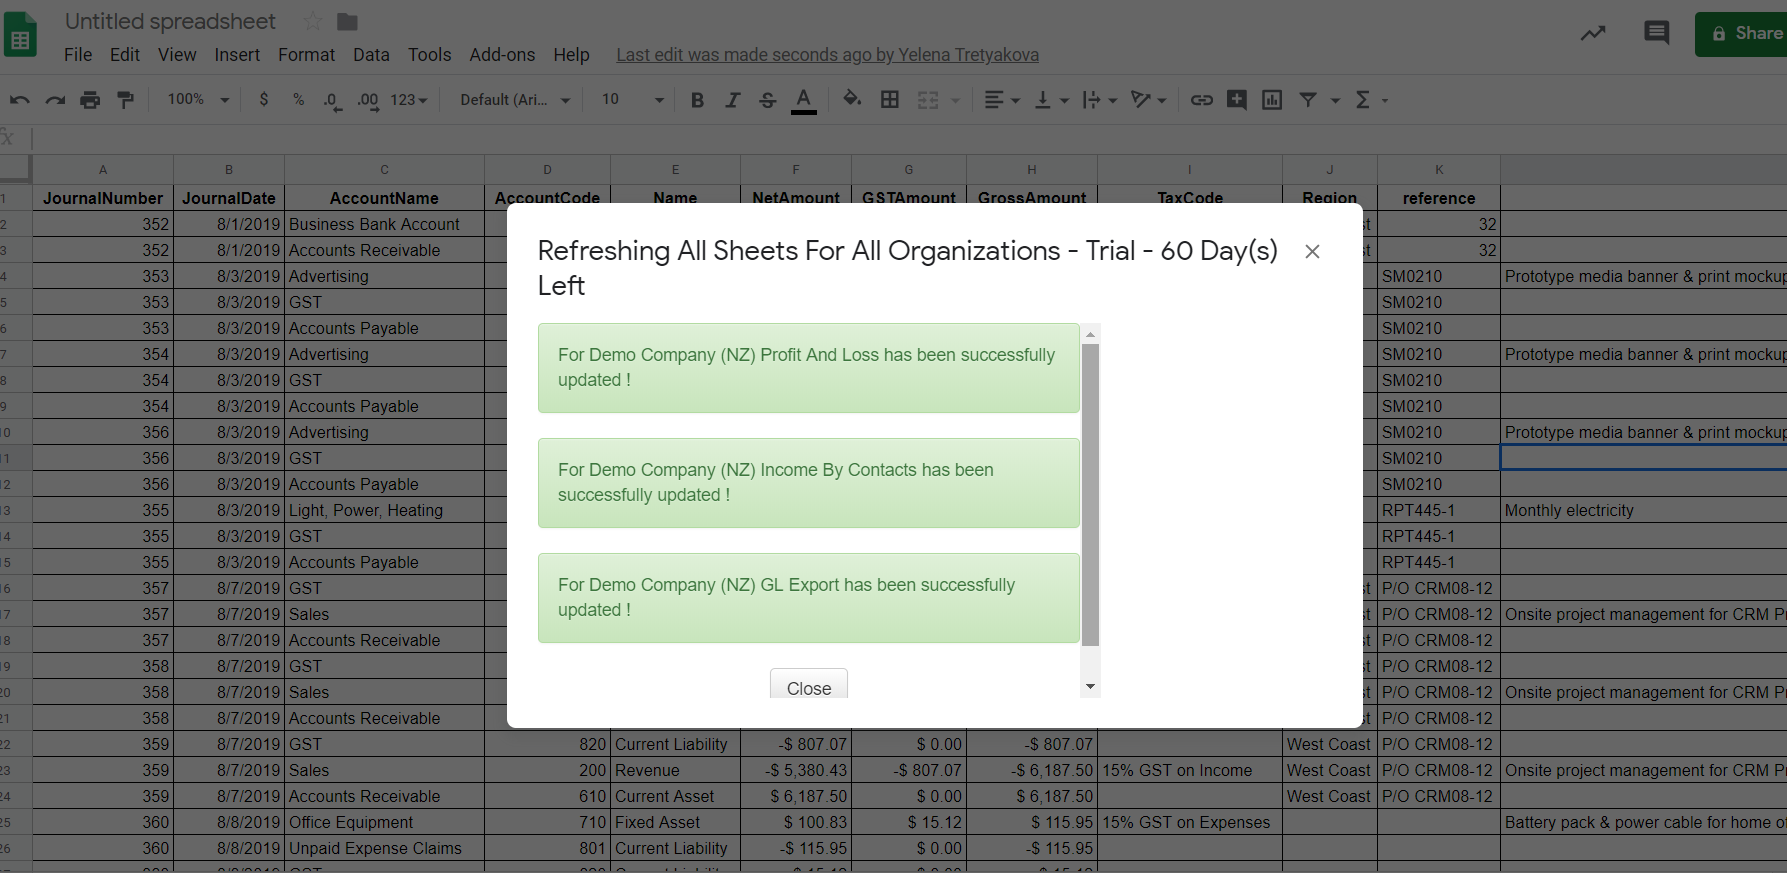The width and height of the screenshot is (1787, 873).
Task: Open the Insert menu
Action: click(237, 55)
